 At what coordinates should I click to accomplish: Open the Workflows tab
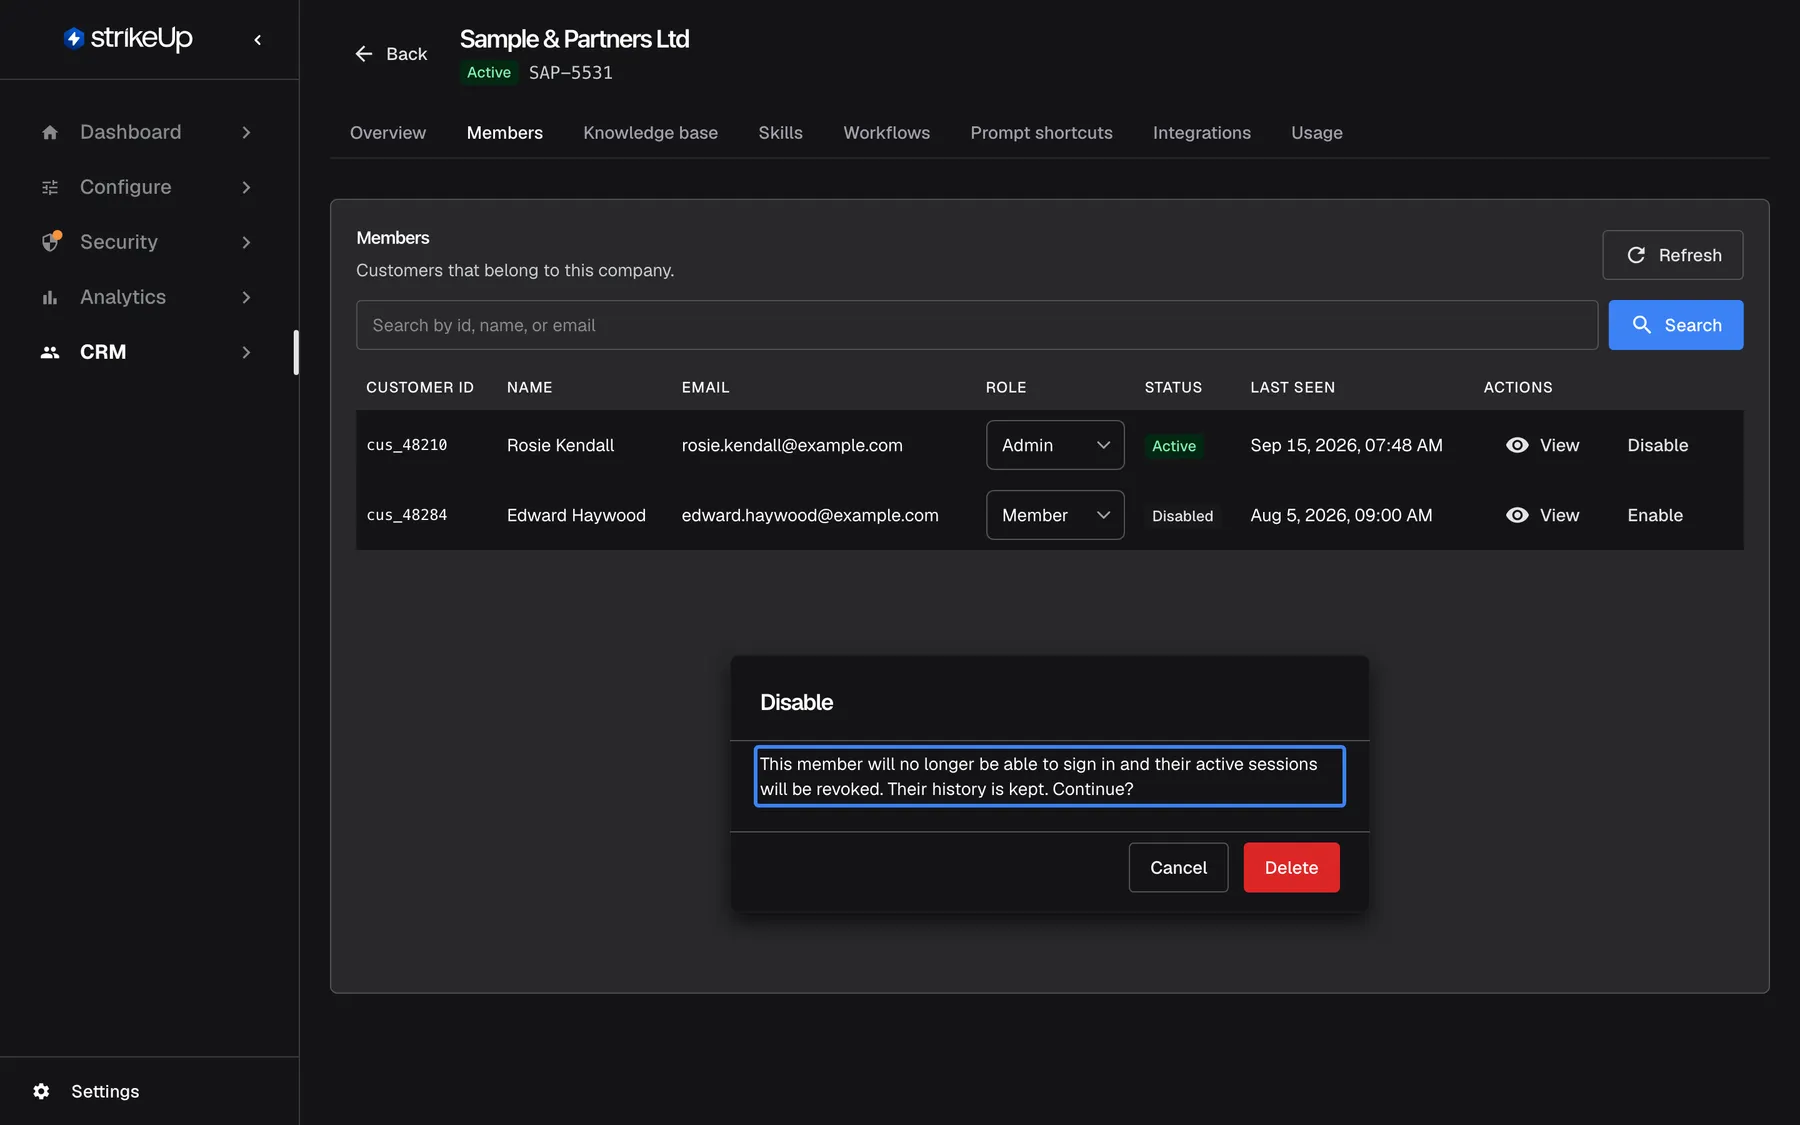point(887,133)
